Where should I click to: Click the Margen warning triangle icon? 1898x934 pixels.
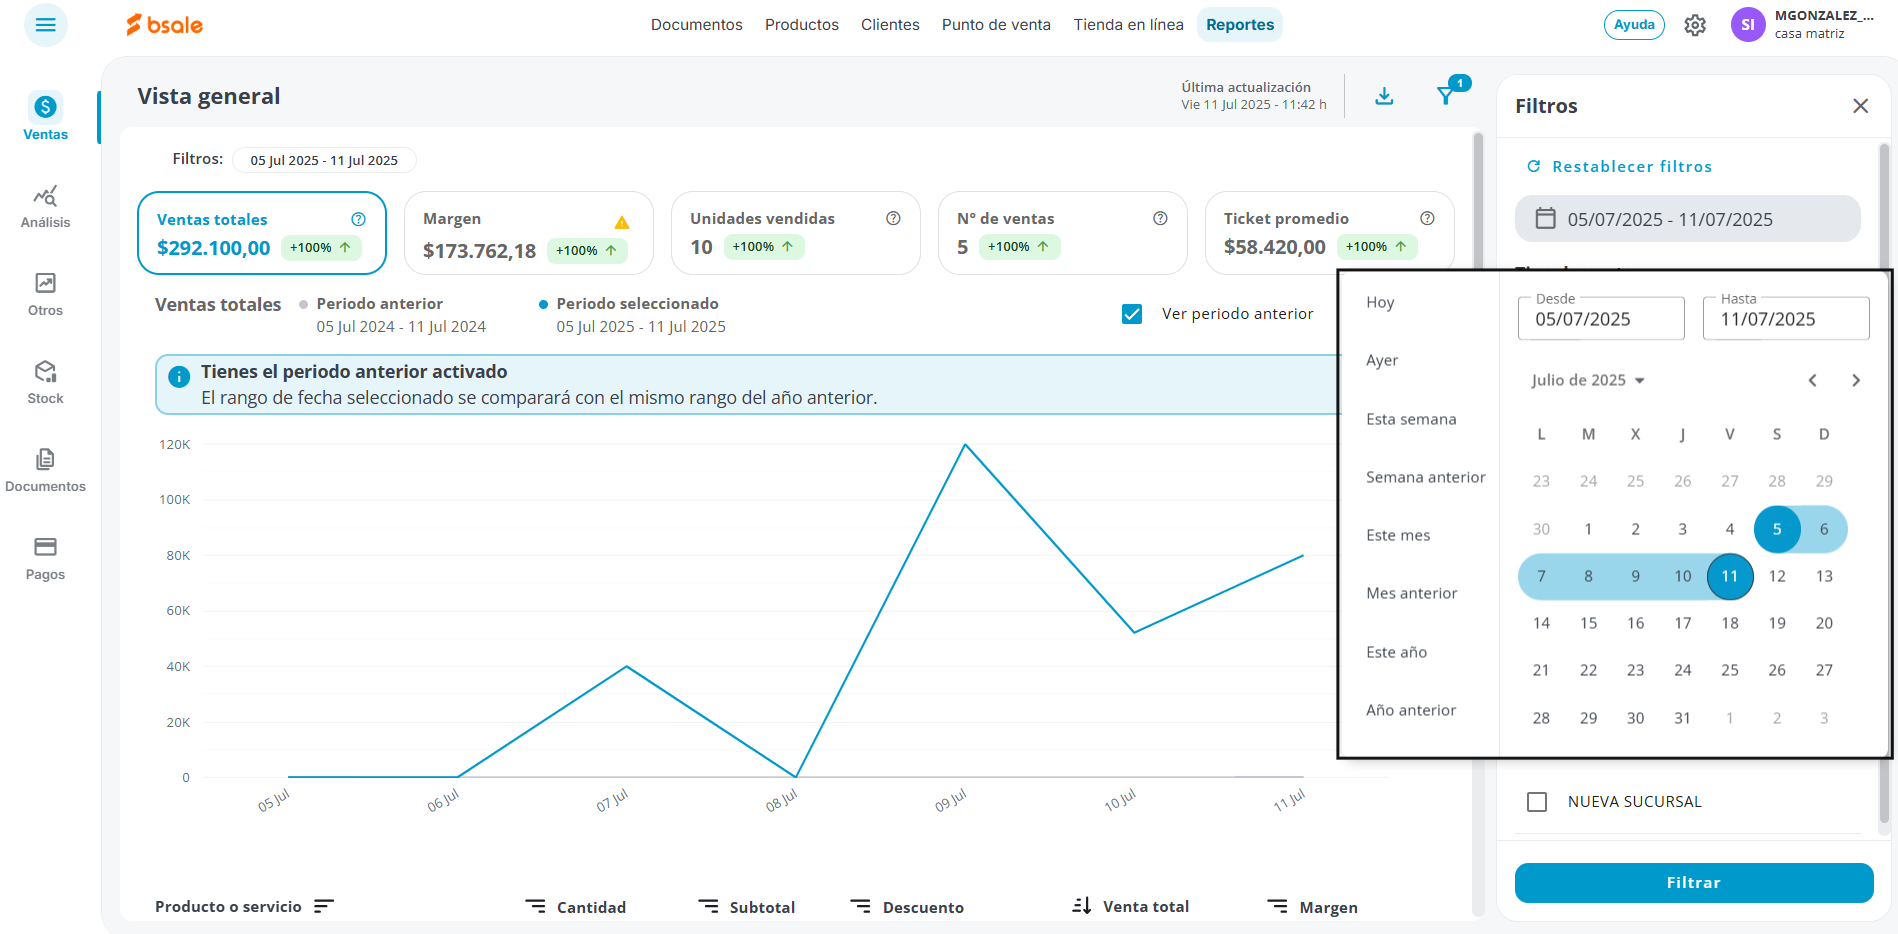tap(622, 222)
